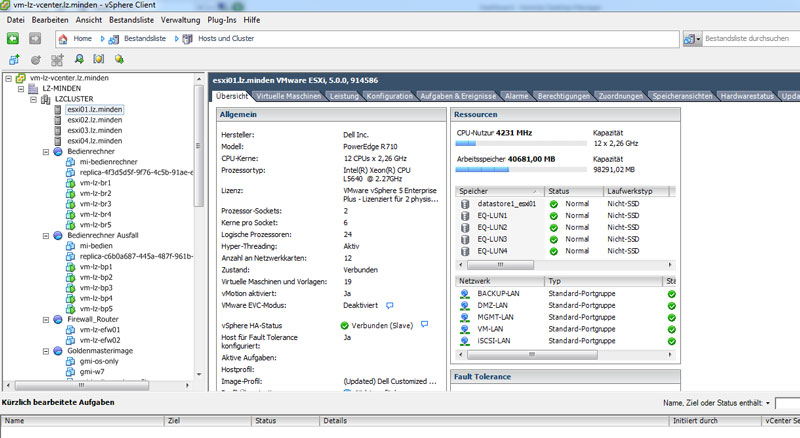Click the grey forward navigation arrow

pos(35,38)
